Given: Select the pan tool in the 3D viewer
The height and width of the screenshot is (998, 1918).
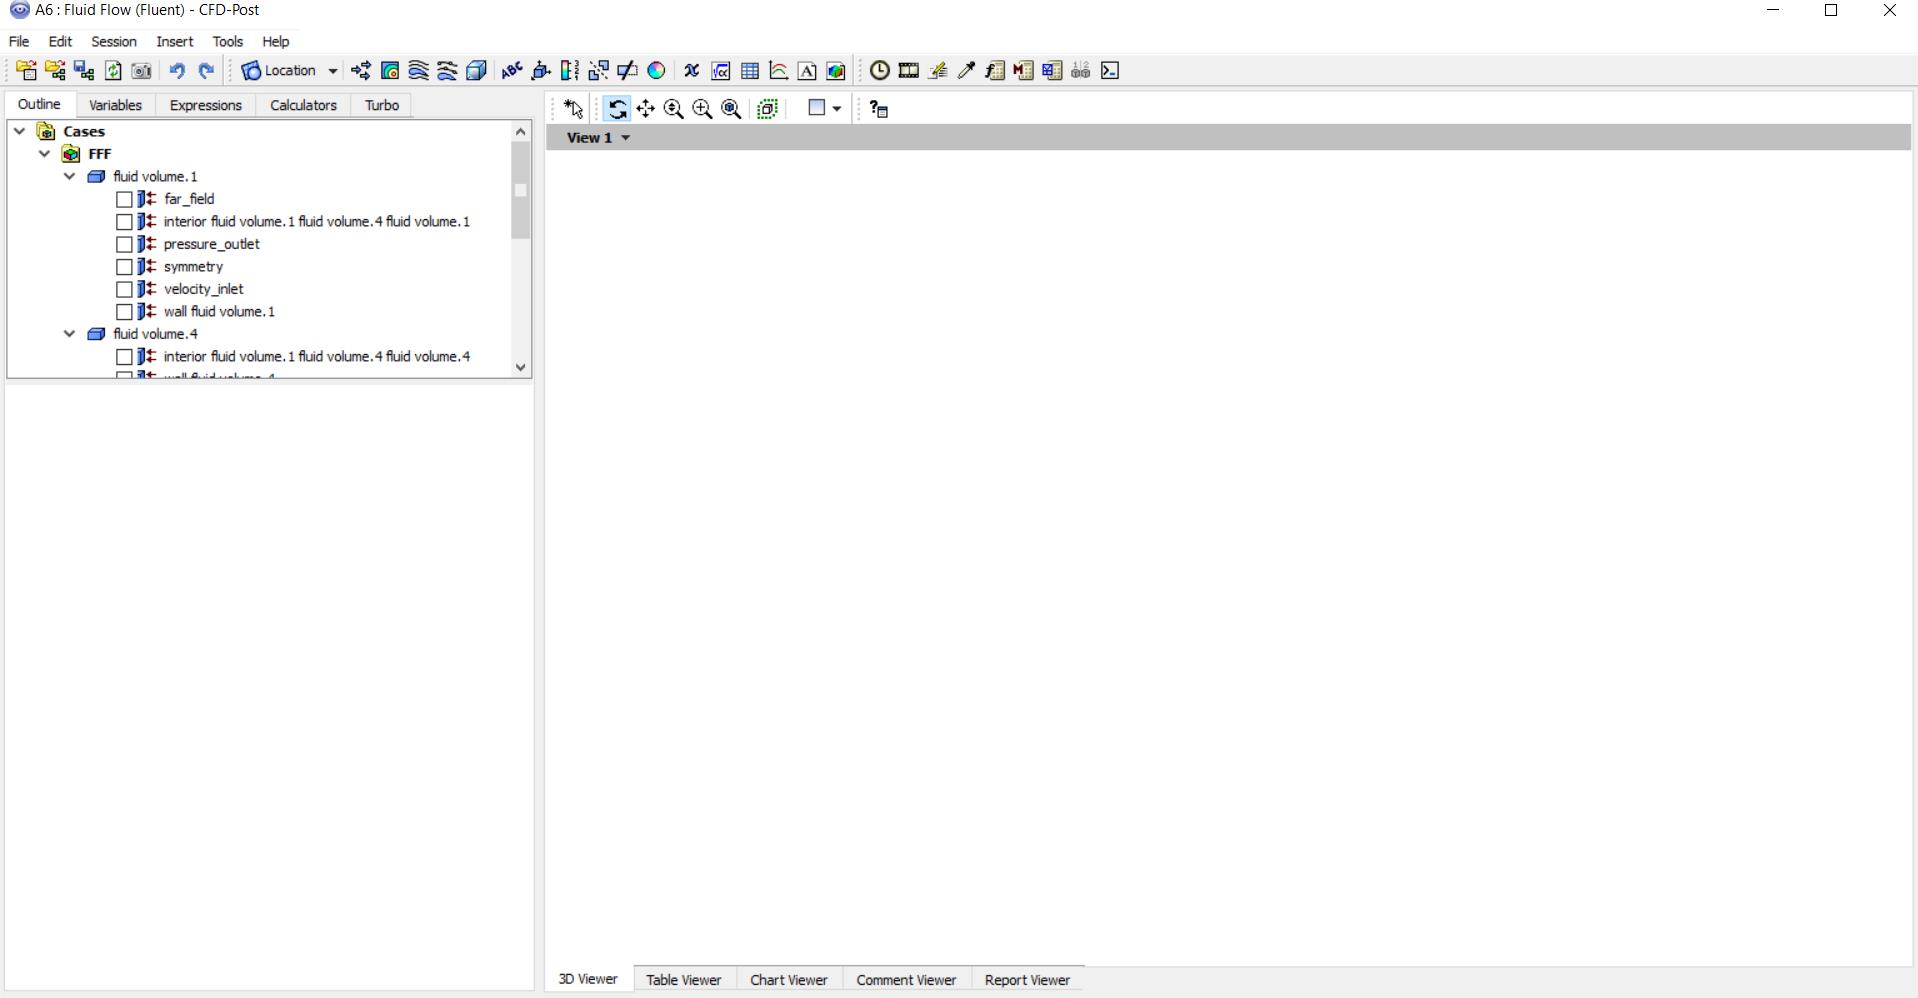Looking at the screenshot, I should click(645, 109).
